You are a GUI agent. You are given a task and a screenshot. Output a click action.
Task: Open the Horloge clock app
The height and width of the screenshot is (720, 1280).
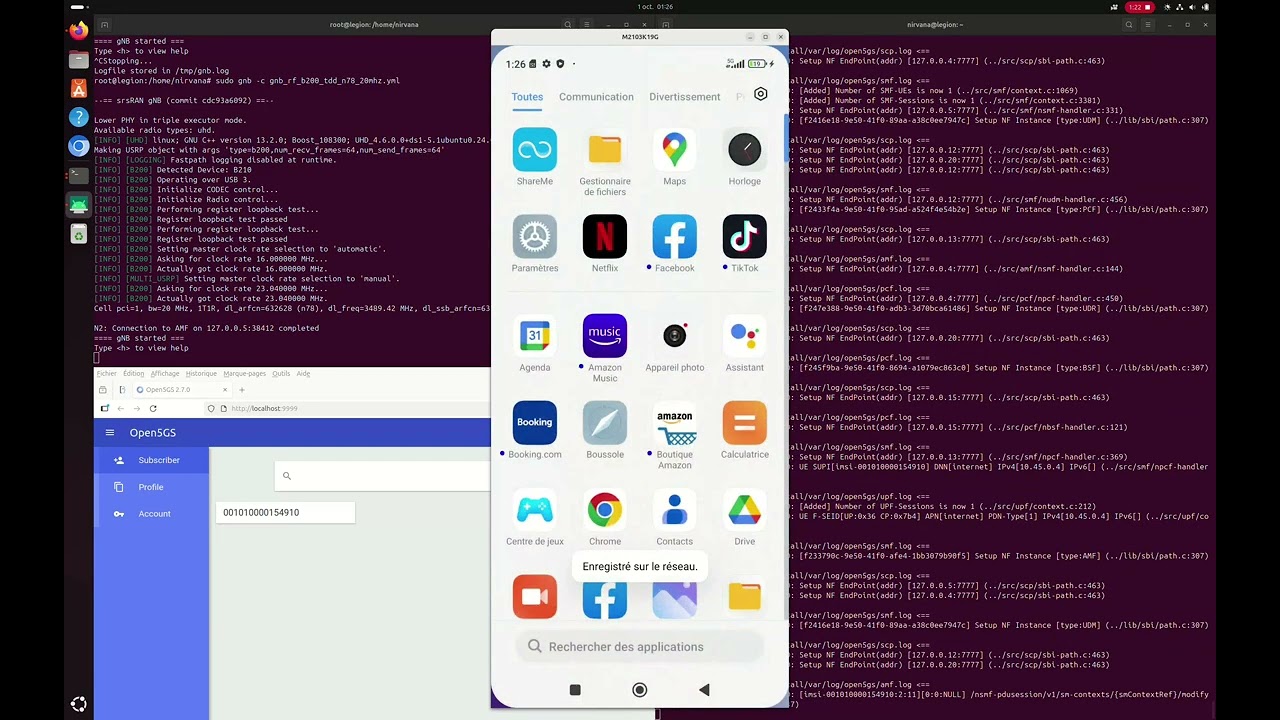coord(745,150)
